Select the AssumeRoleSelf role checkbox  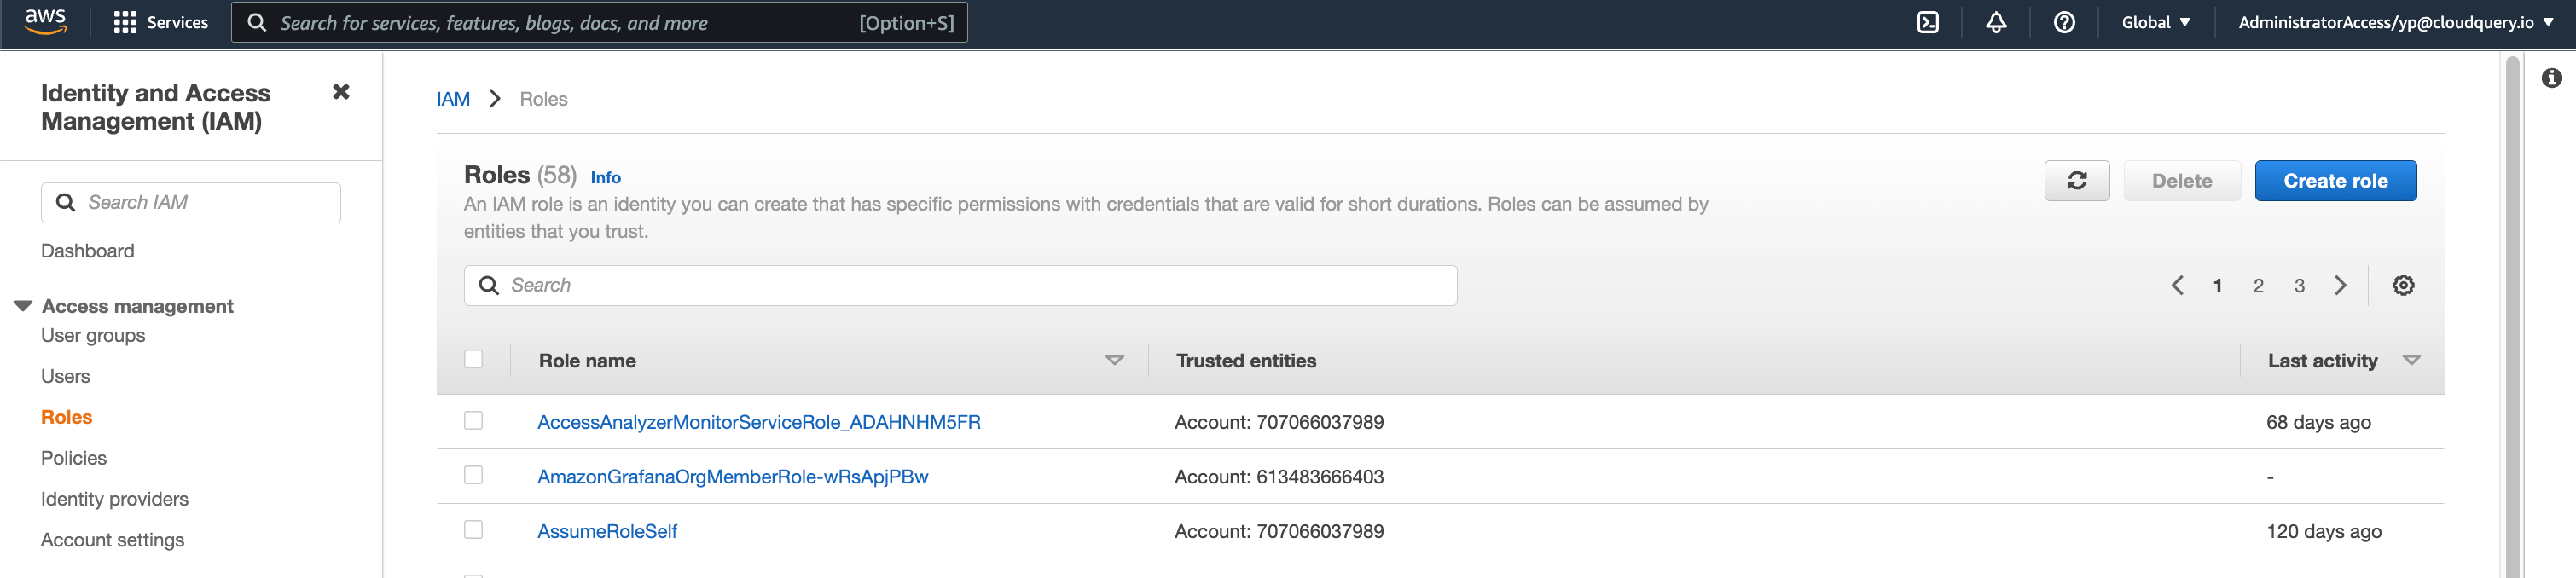473,530
